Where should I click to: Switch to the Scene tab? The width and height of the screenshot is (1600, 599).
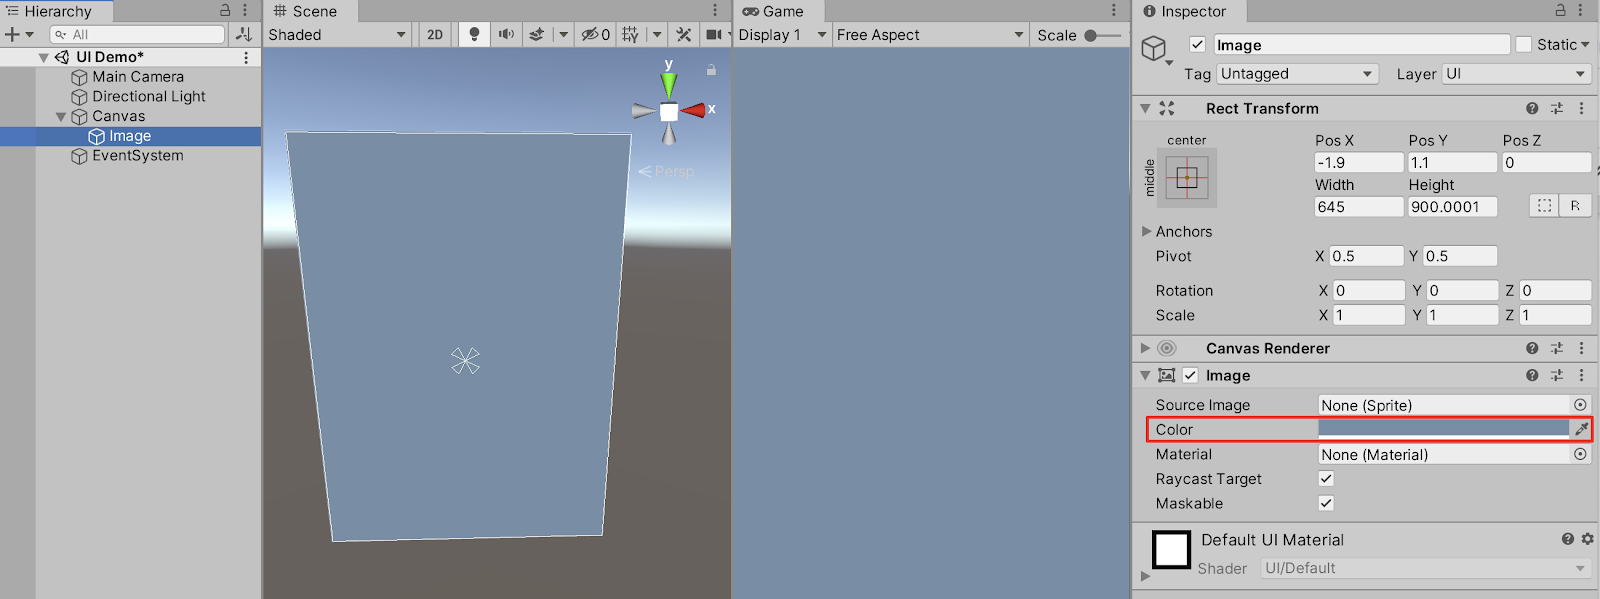click(311, 11)
